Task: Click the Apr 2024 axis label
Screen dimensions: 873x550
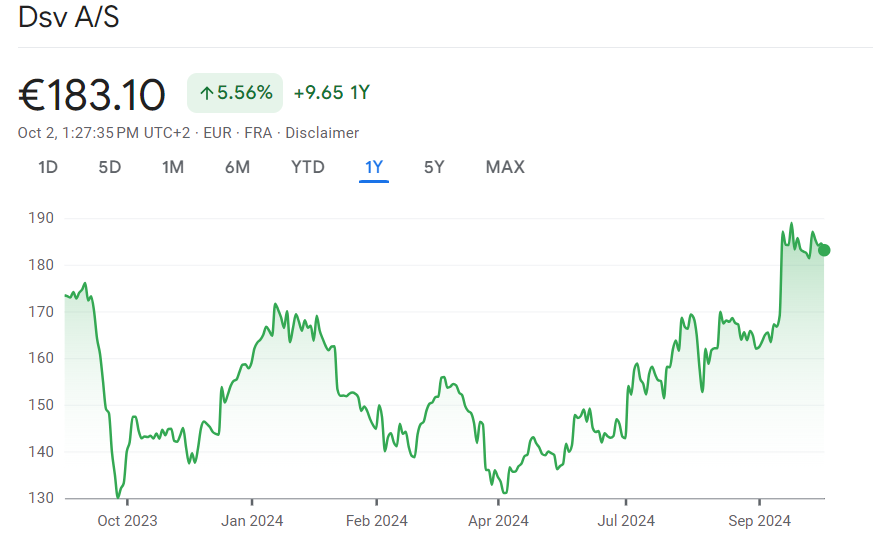Action: coord(498,521)
